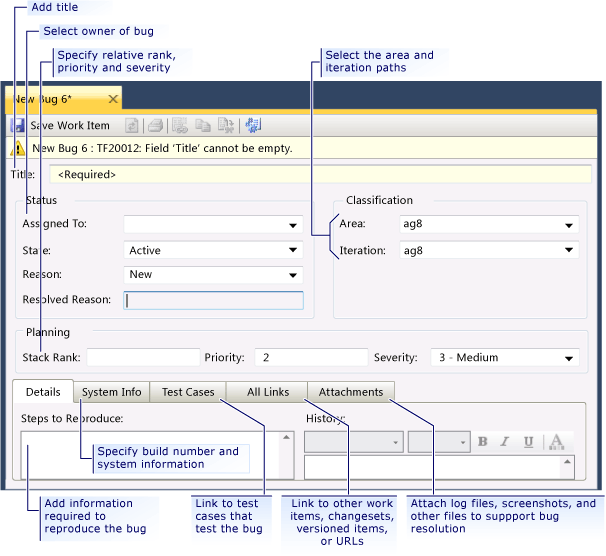
Task: Click the Priority field containing 2
Action: pyautogui.click(x=311, y=357)
